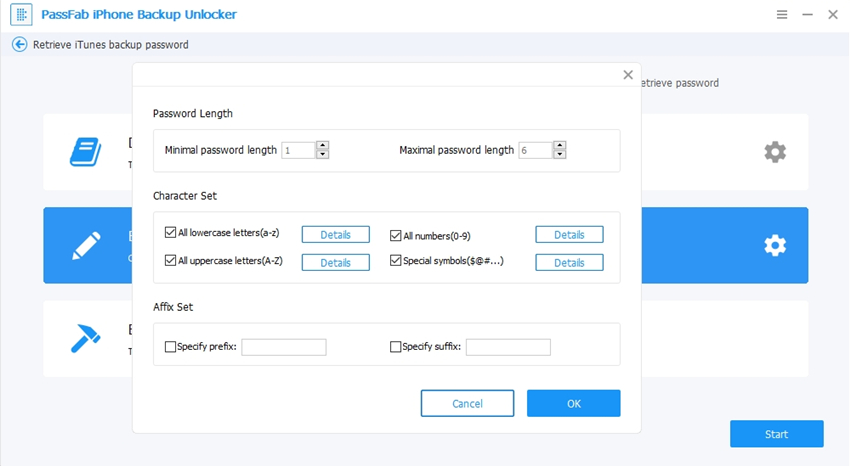
Task: Open the hamburger menu icon
Action: [781, 15]
